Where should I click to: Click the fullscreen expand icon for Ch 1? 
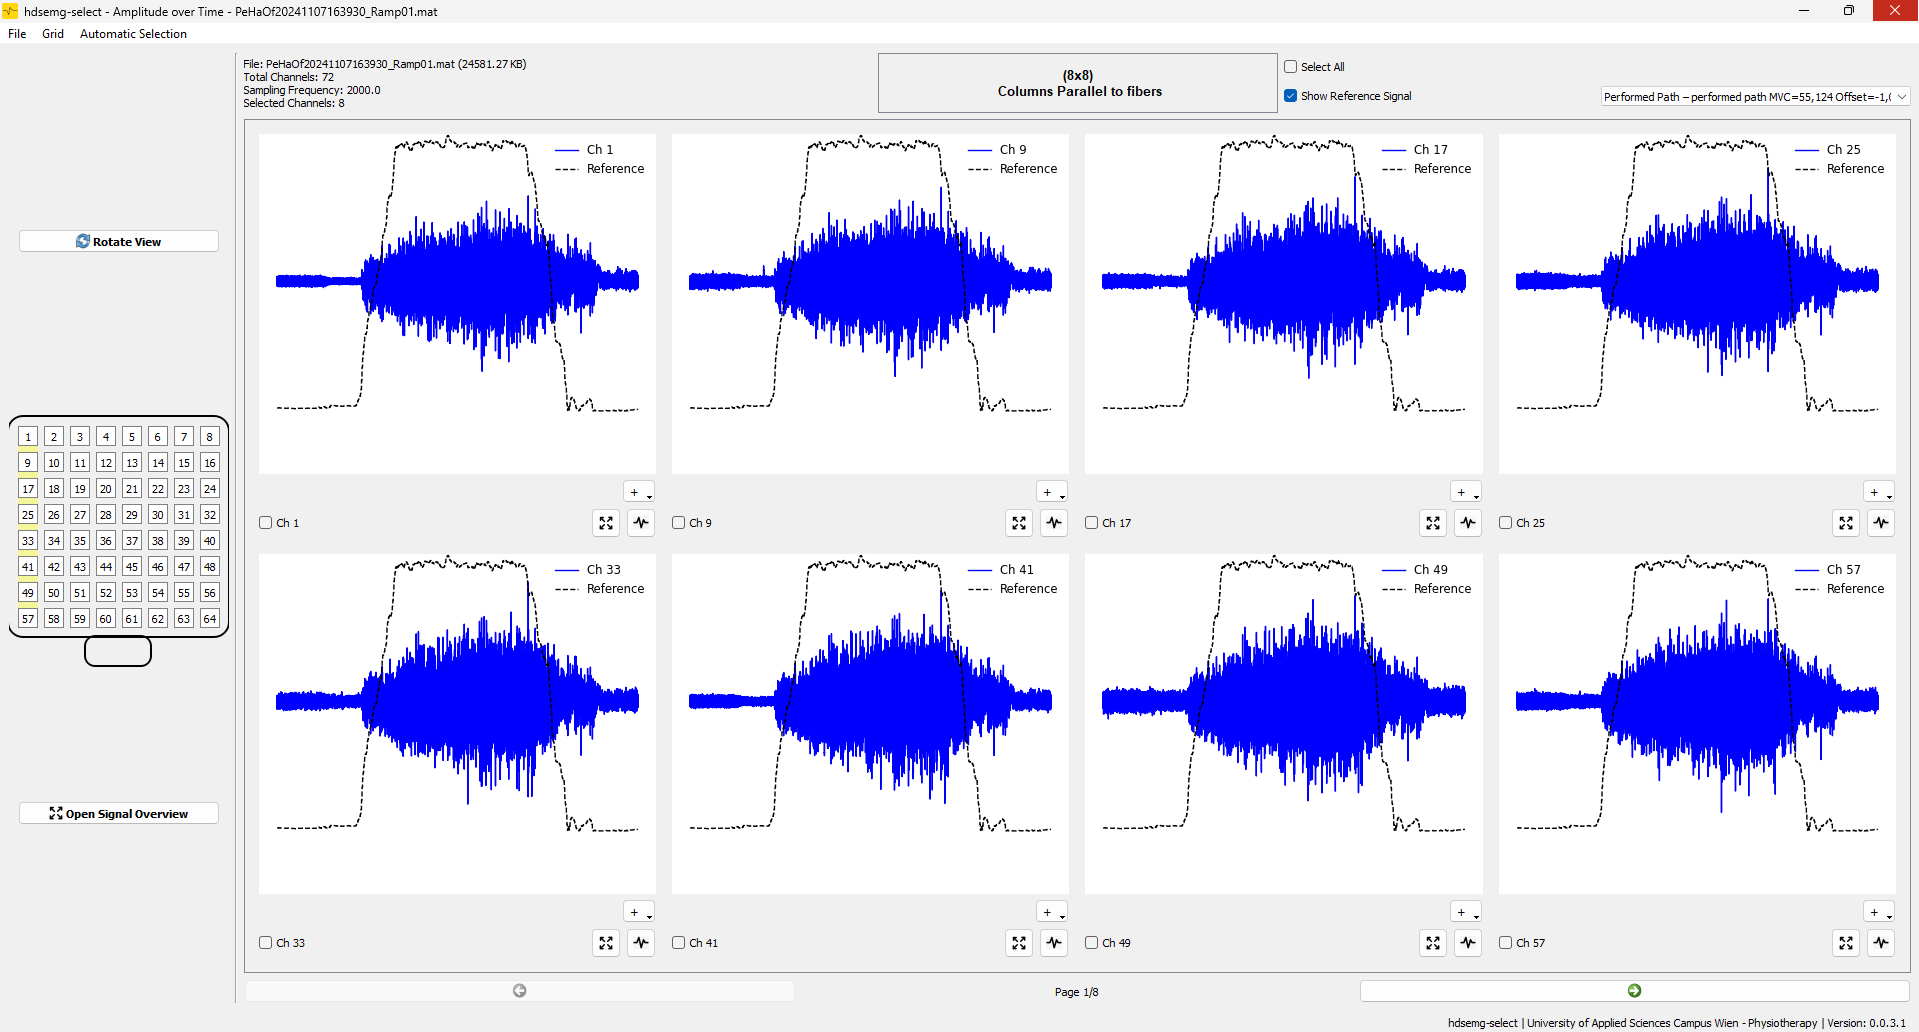click(x=606, y=523)
